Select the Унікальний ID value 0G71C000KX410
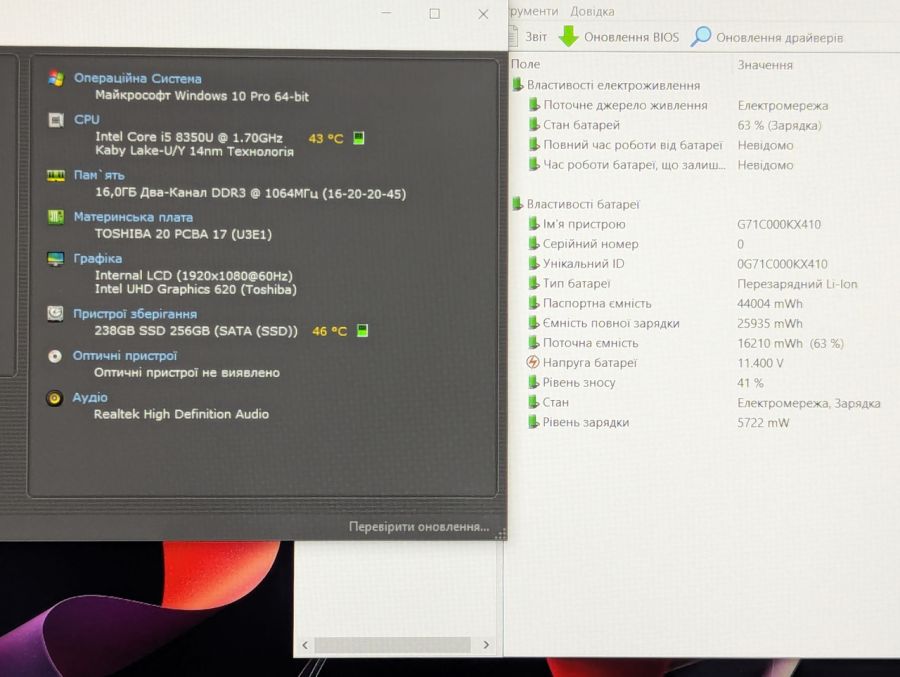 click(782, 264)
